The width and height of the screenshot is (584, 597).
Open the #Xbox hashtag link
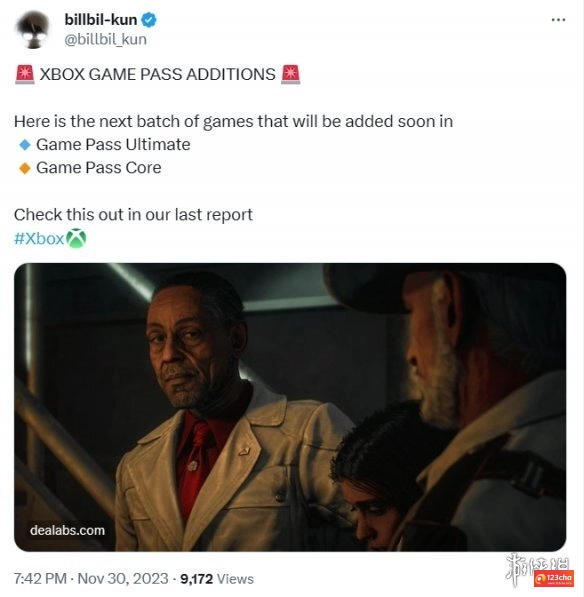(39, 239)
